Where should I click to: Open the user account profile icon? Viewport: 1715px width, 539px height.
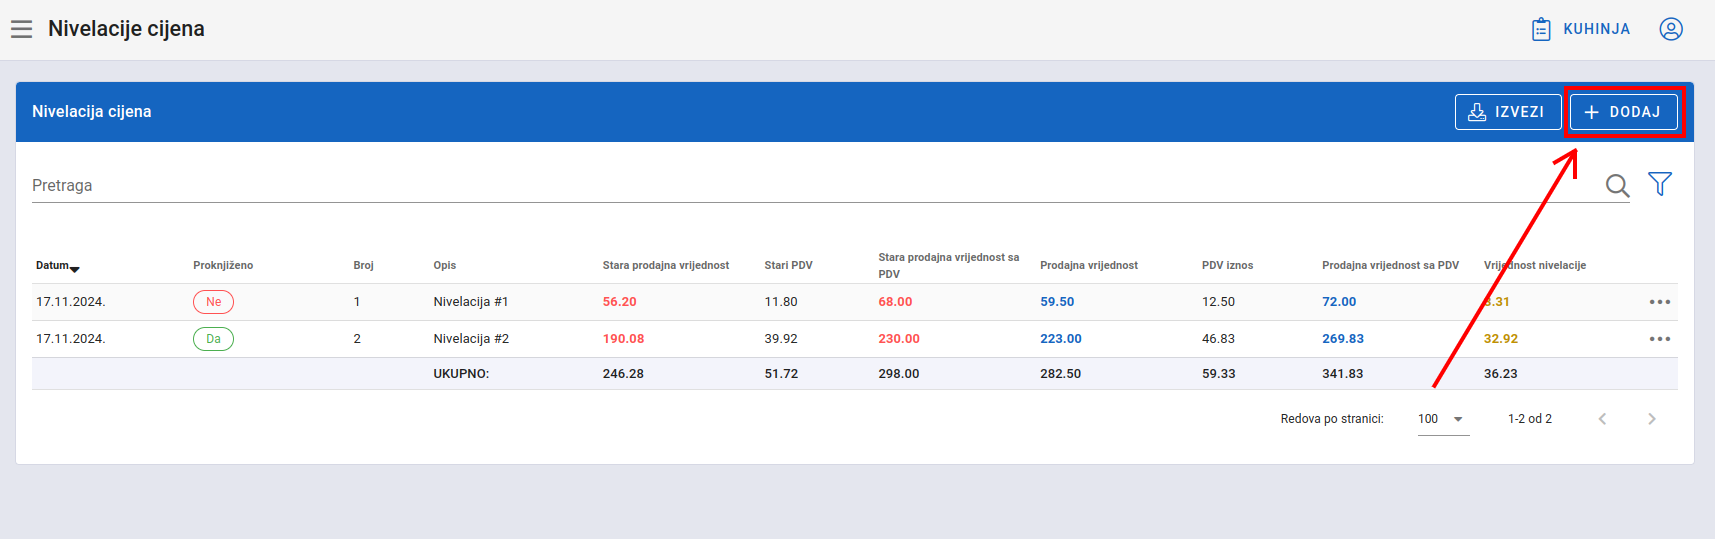click(x=1671, y=29)
